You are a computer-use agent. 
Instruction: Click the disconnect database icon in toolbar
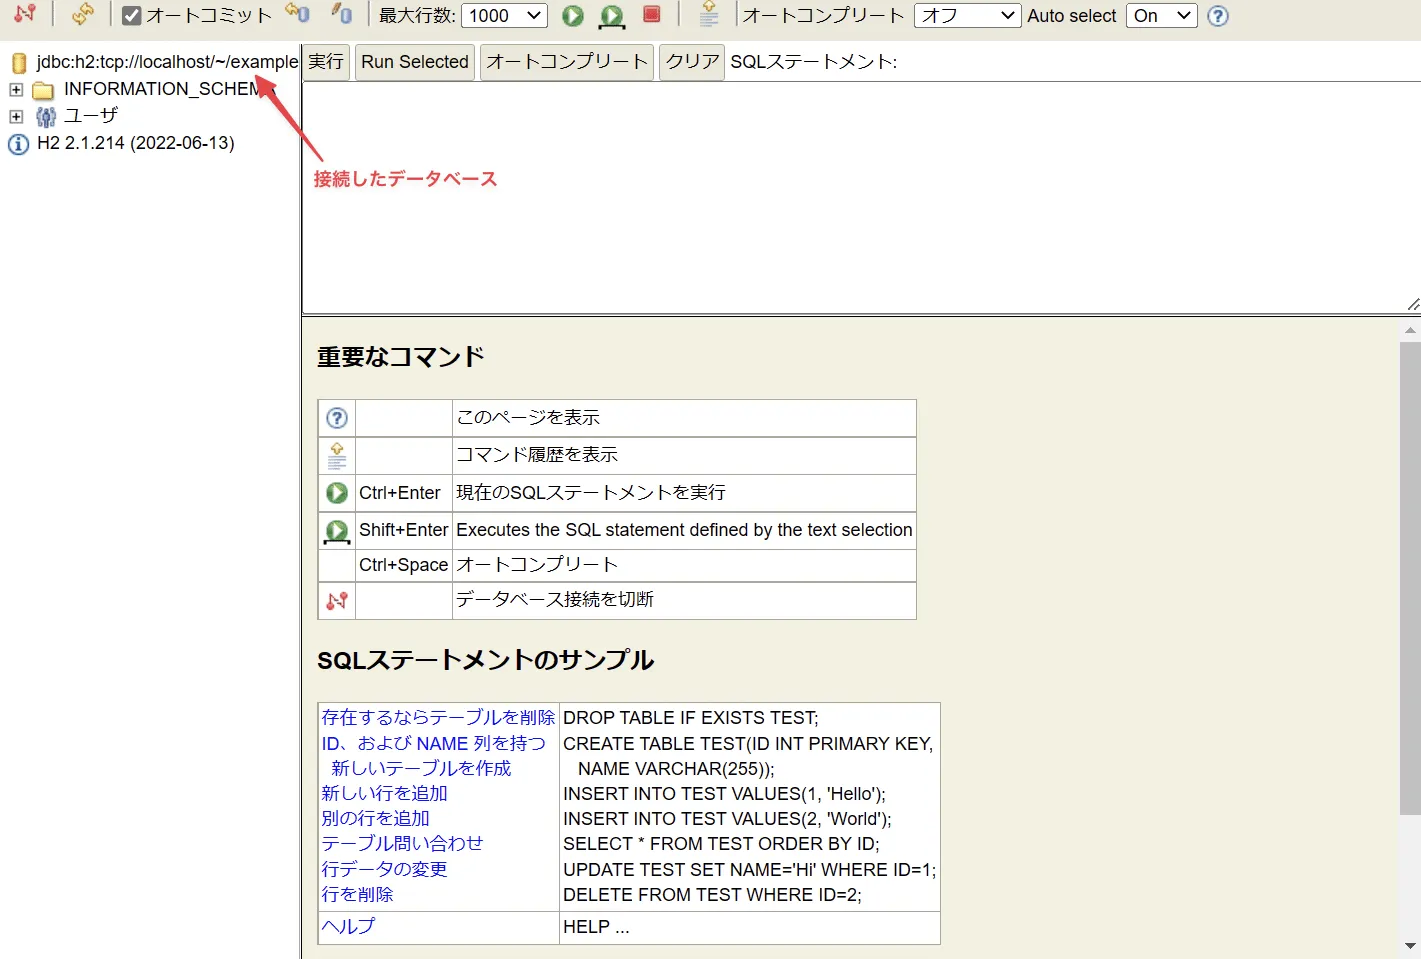(26, 14)
